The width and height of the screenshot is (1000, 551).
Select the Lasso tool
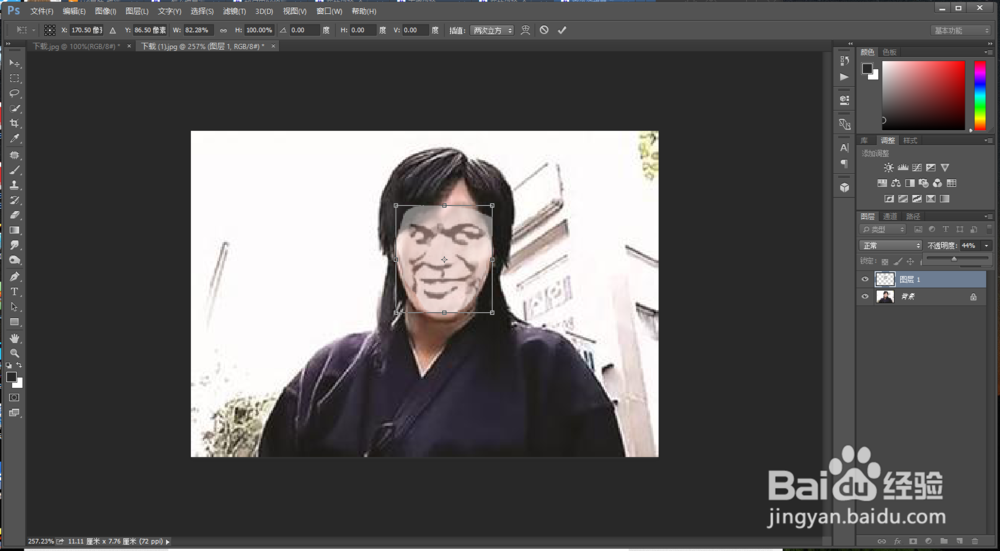[x=14, y=93]
